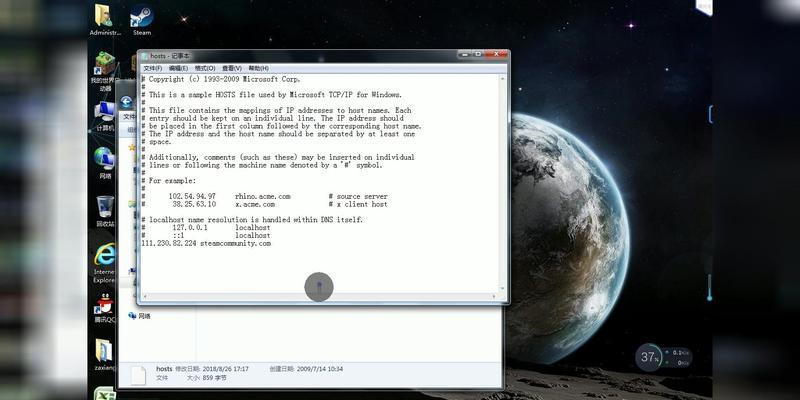Click the 'This file contains the mappings' line
This screenshot has height=400, width=800.
276,110
